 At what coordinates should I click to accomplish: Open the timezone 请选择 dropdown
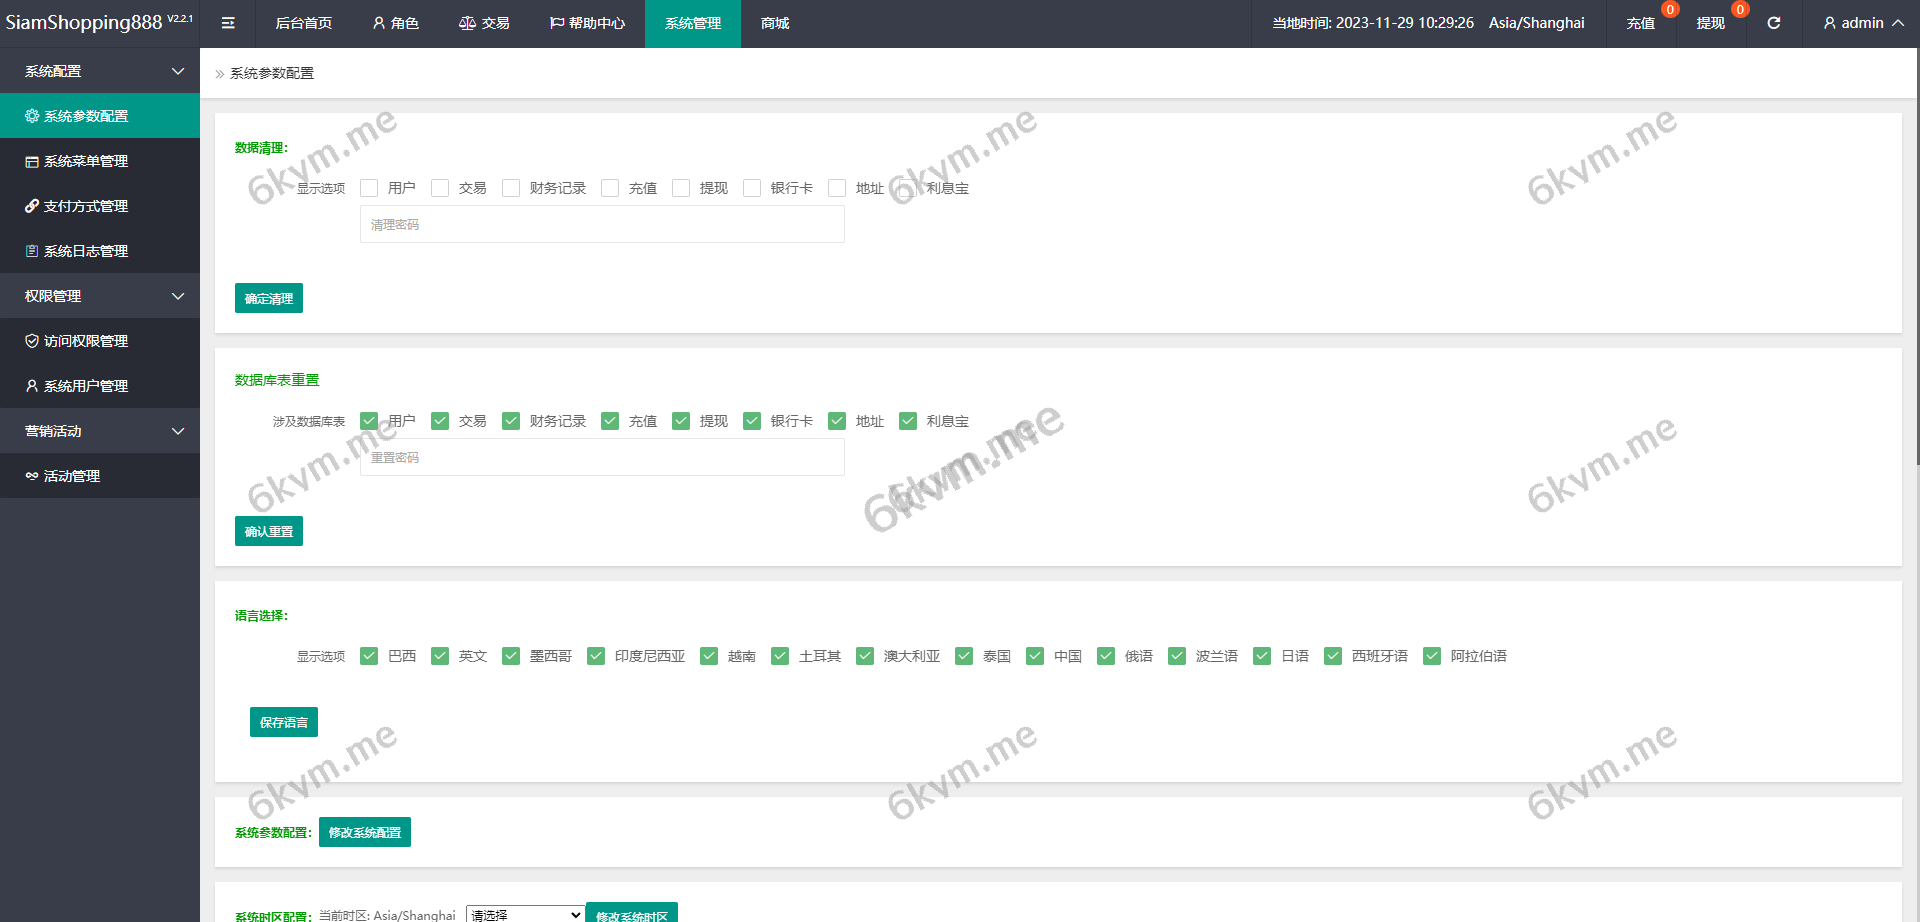525,914
